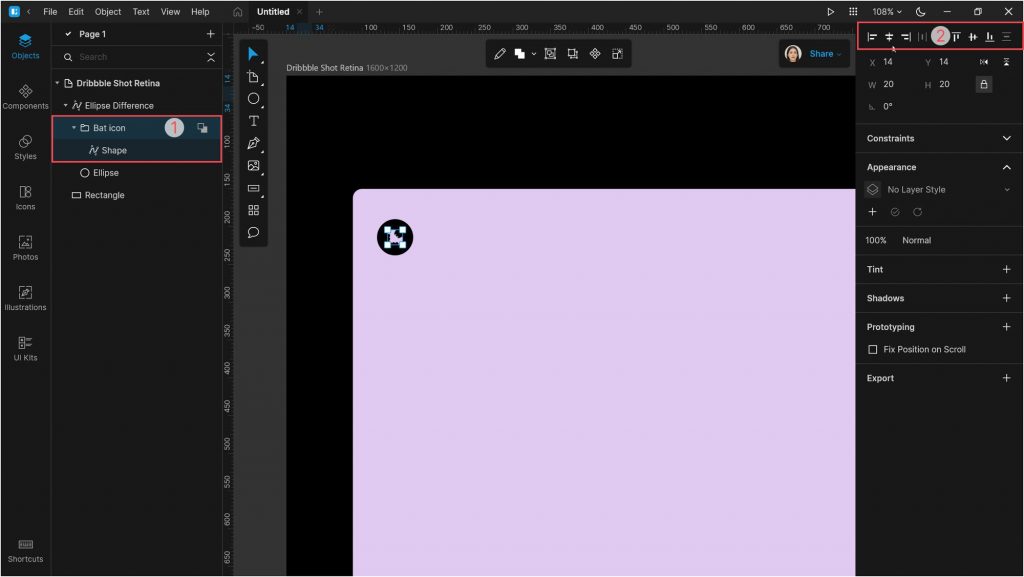Image resolution: width=1024 pixels, height=577 pixels.
Task: Align selection to left edge
Action: pyautogui.click(x=872, y=37)
